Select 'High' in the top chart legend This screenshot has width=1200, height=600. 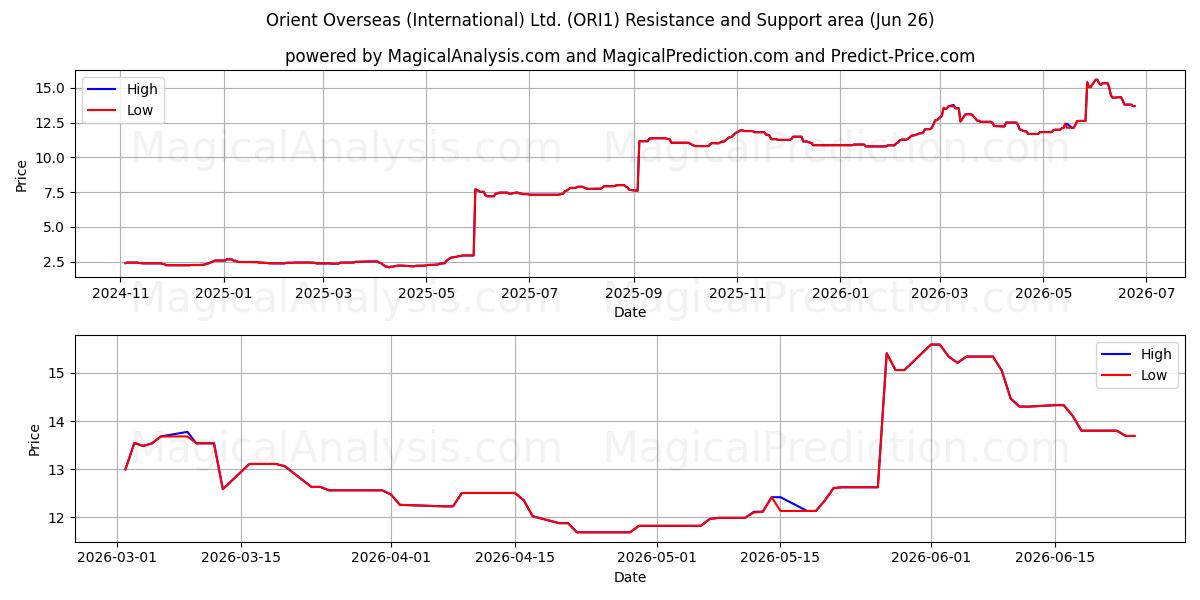[142, 90]
